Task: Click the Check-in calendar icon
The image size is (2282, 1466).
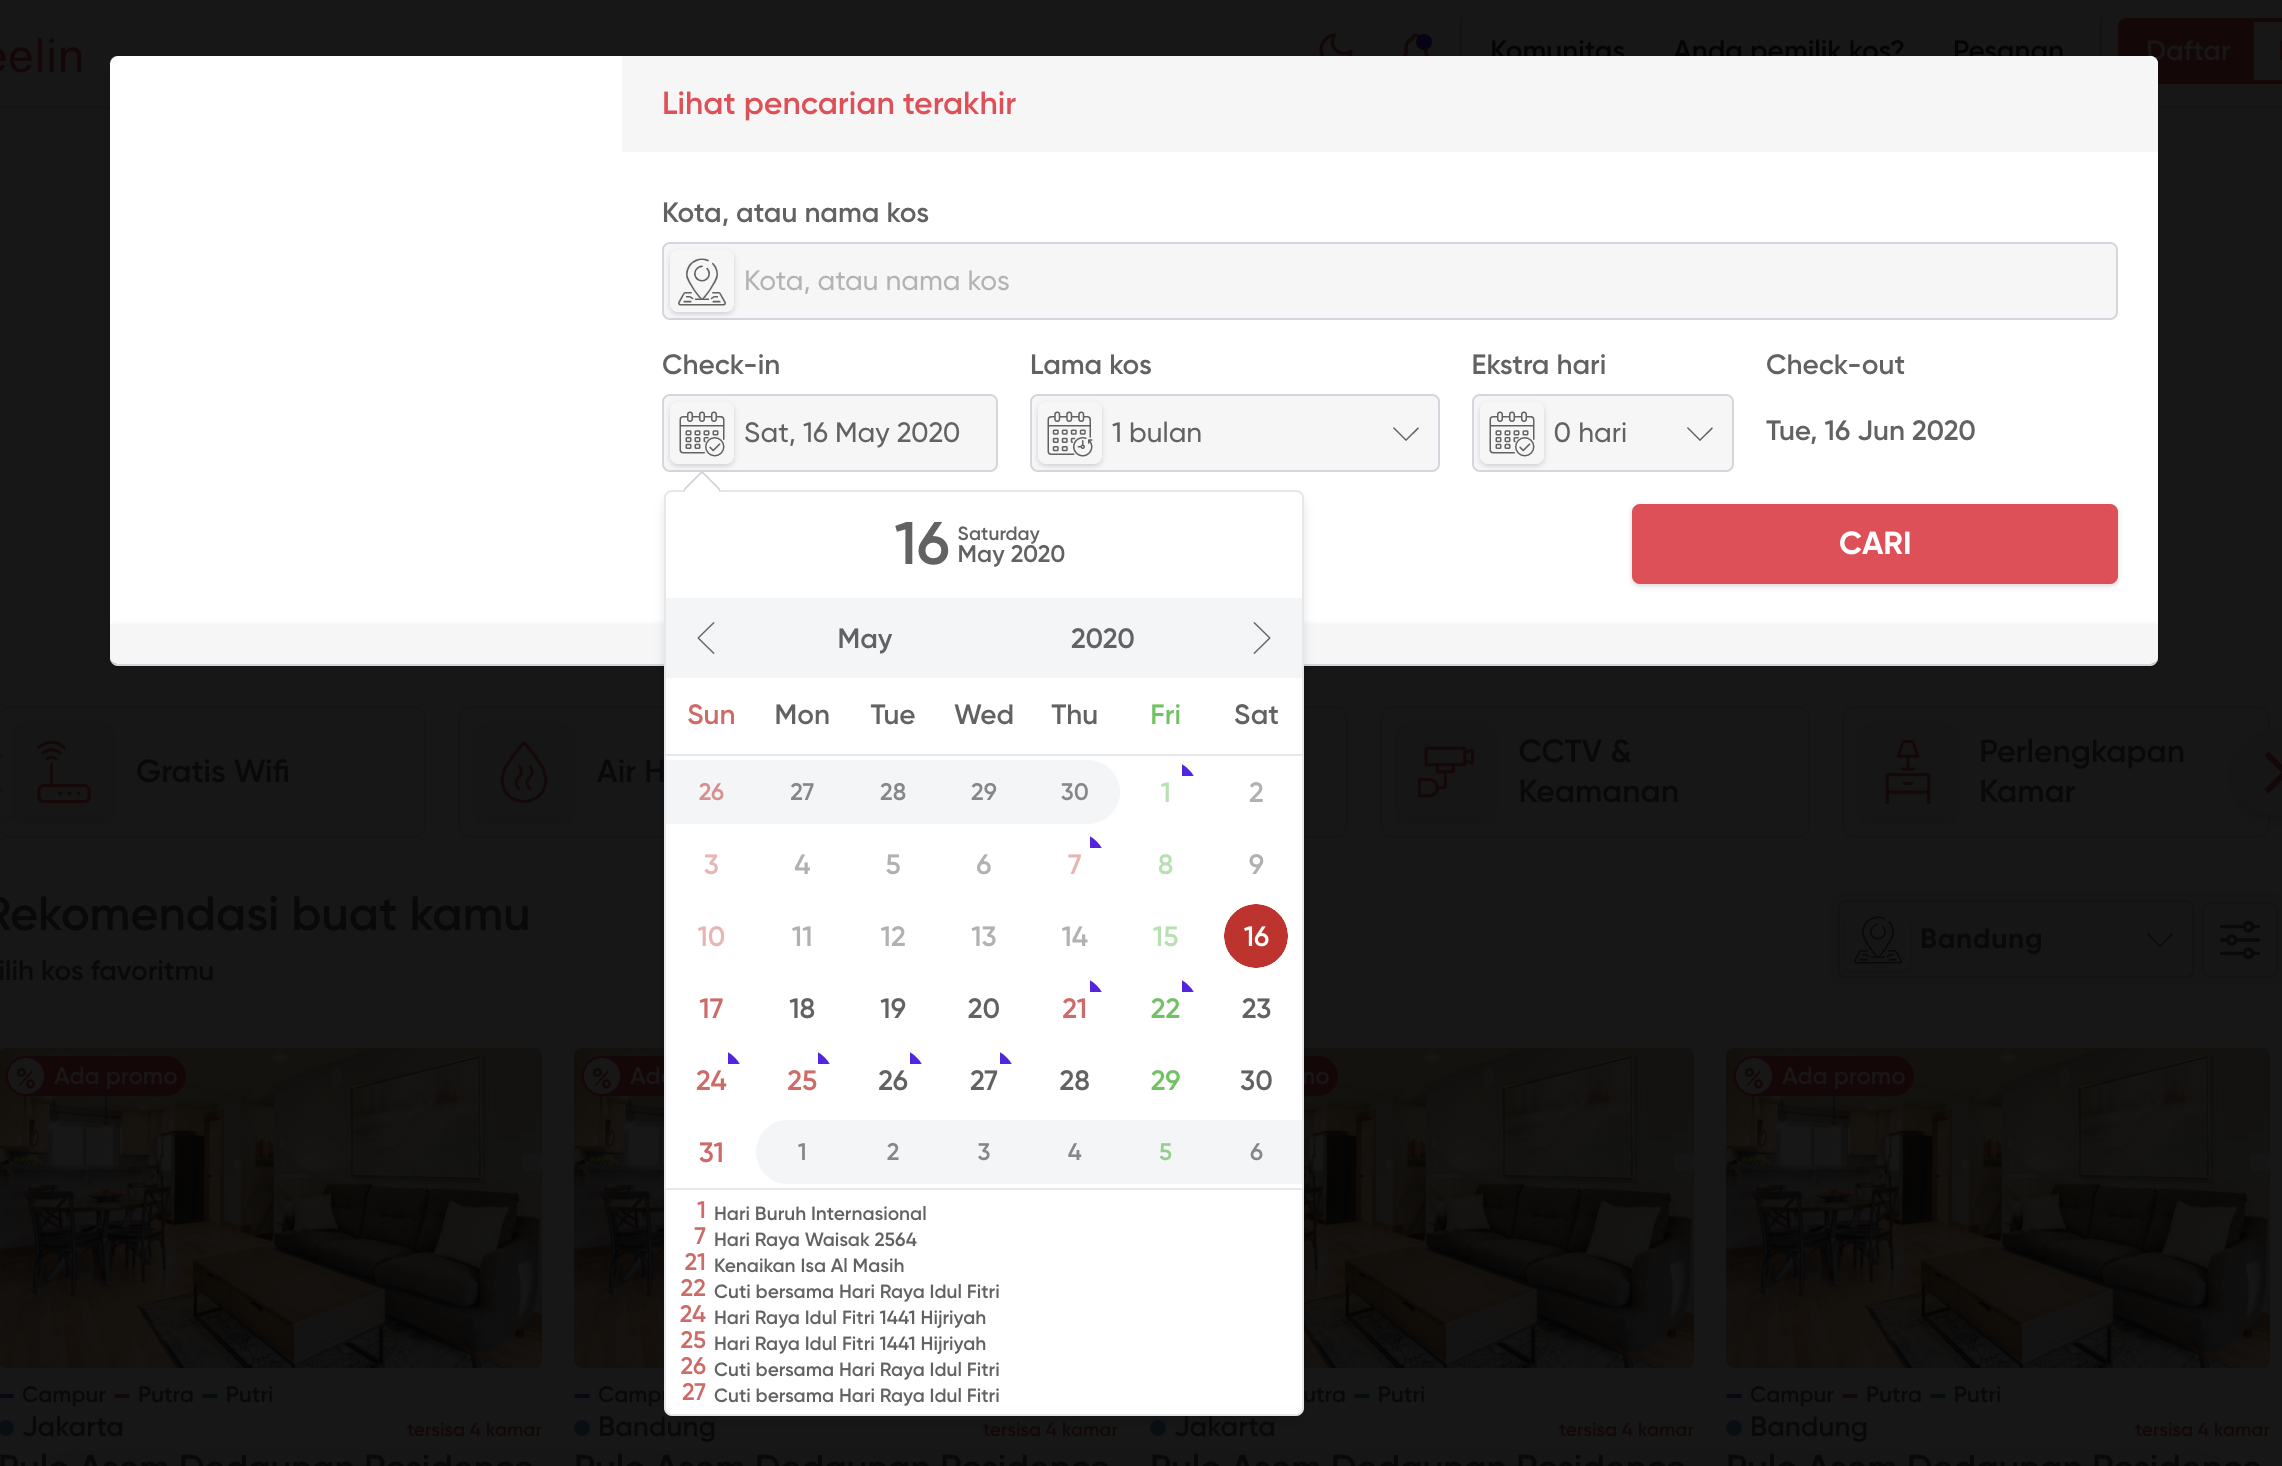Action: click(x=701, y=433)
